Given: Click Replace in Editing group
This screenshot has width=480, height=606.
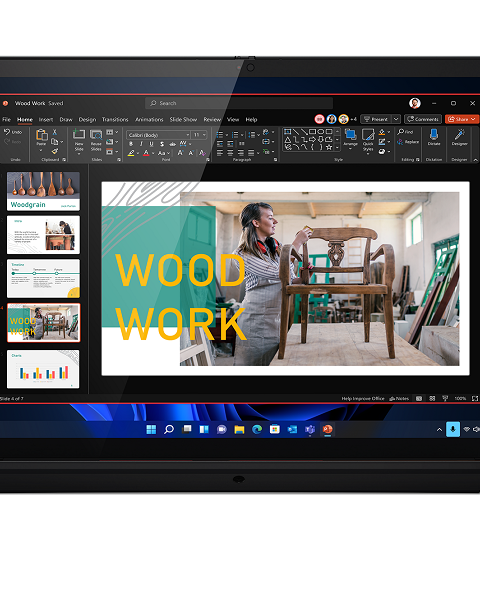Looking at the screenshot, I should 408,142.
